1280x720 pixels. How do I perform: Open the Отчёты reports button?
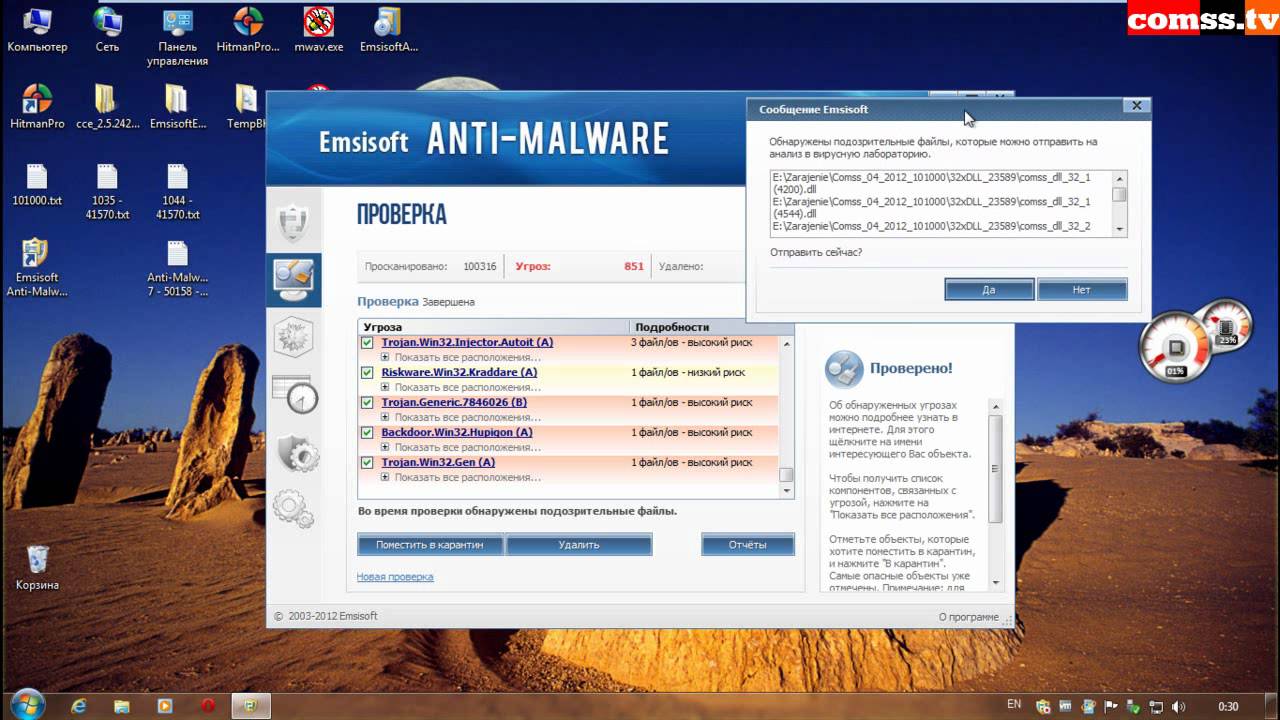tap(748, 545)
